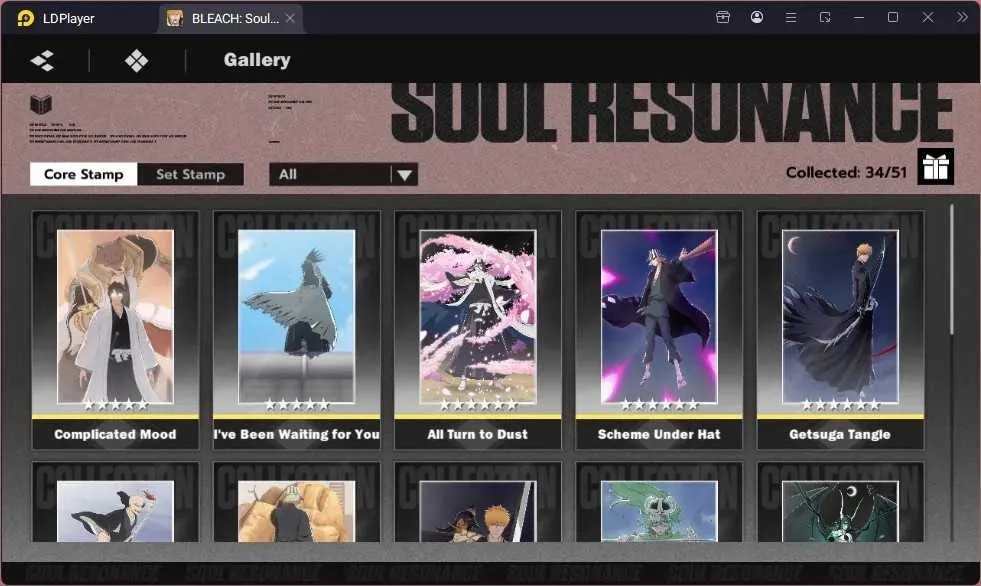Expand LDPlayer sidebar double-chevron
The image size is (981, 586).
[x=962, y=18]
